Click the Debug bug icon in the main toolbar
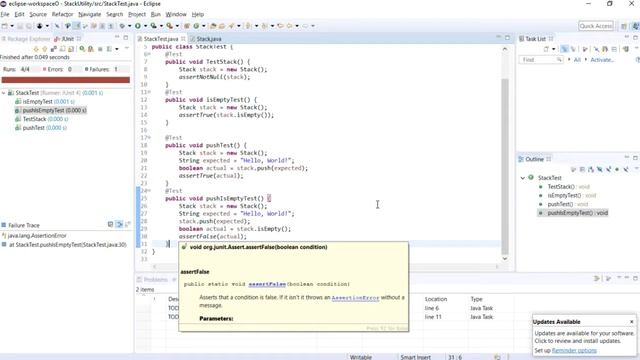640x360 pixels. click(122, 26)
